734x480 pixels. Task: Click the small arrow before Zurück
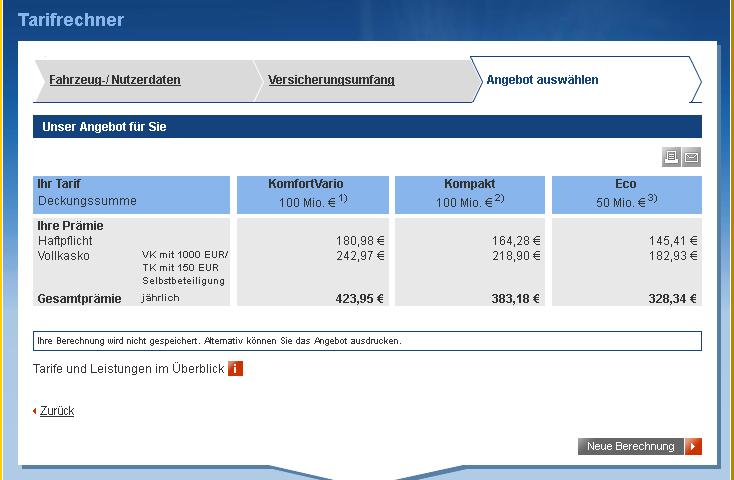coord(35,411)
